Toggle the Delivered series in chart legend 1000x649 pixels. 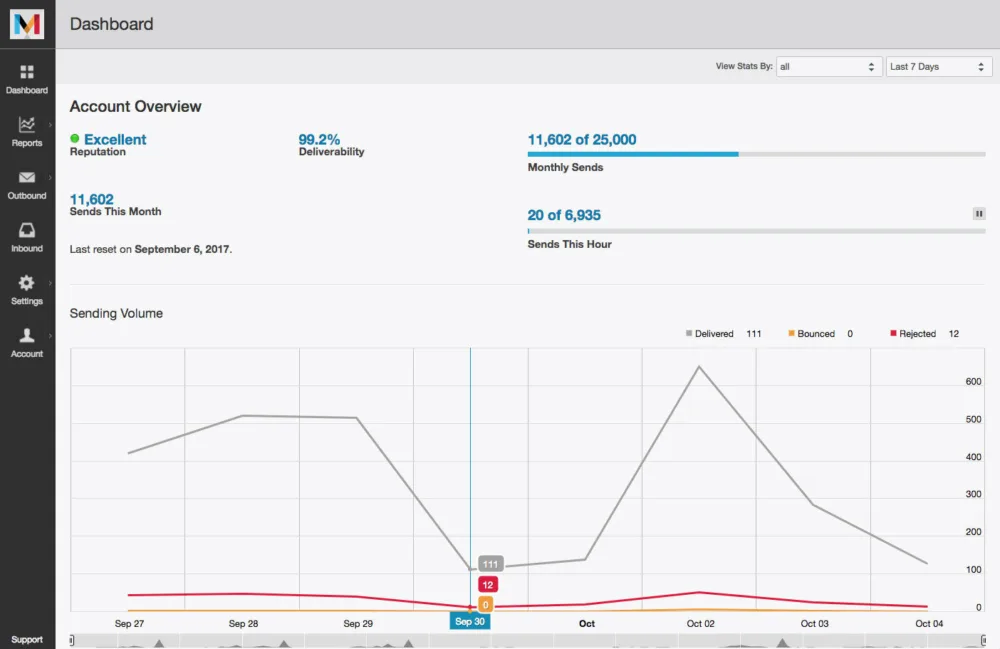(x=713, y=334)
